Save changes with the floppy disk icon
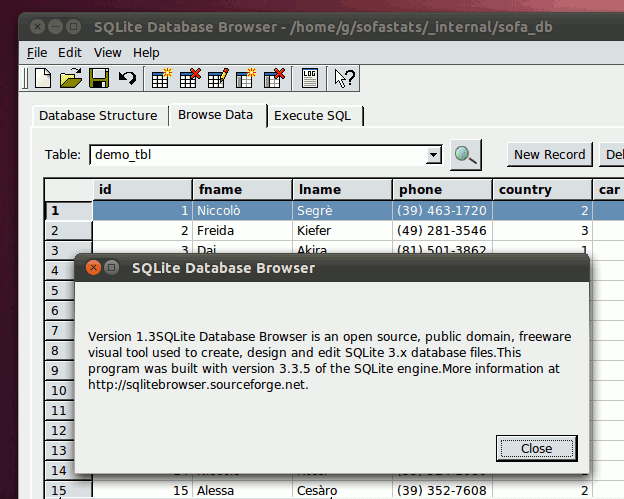The width and height of the screenshot is (624, 499). (x=99, y=78)
